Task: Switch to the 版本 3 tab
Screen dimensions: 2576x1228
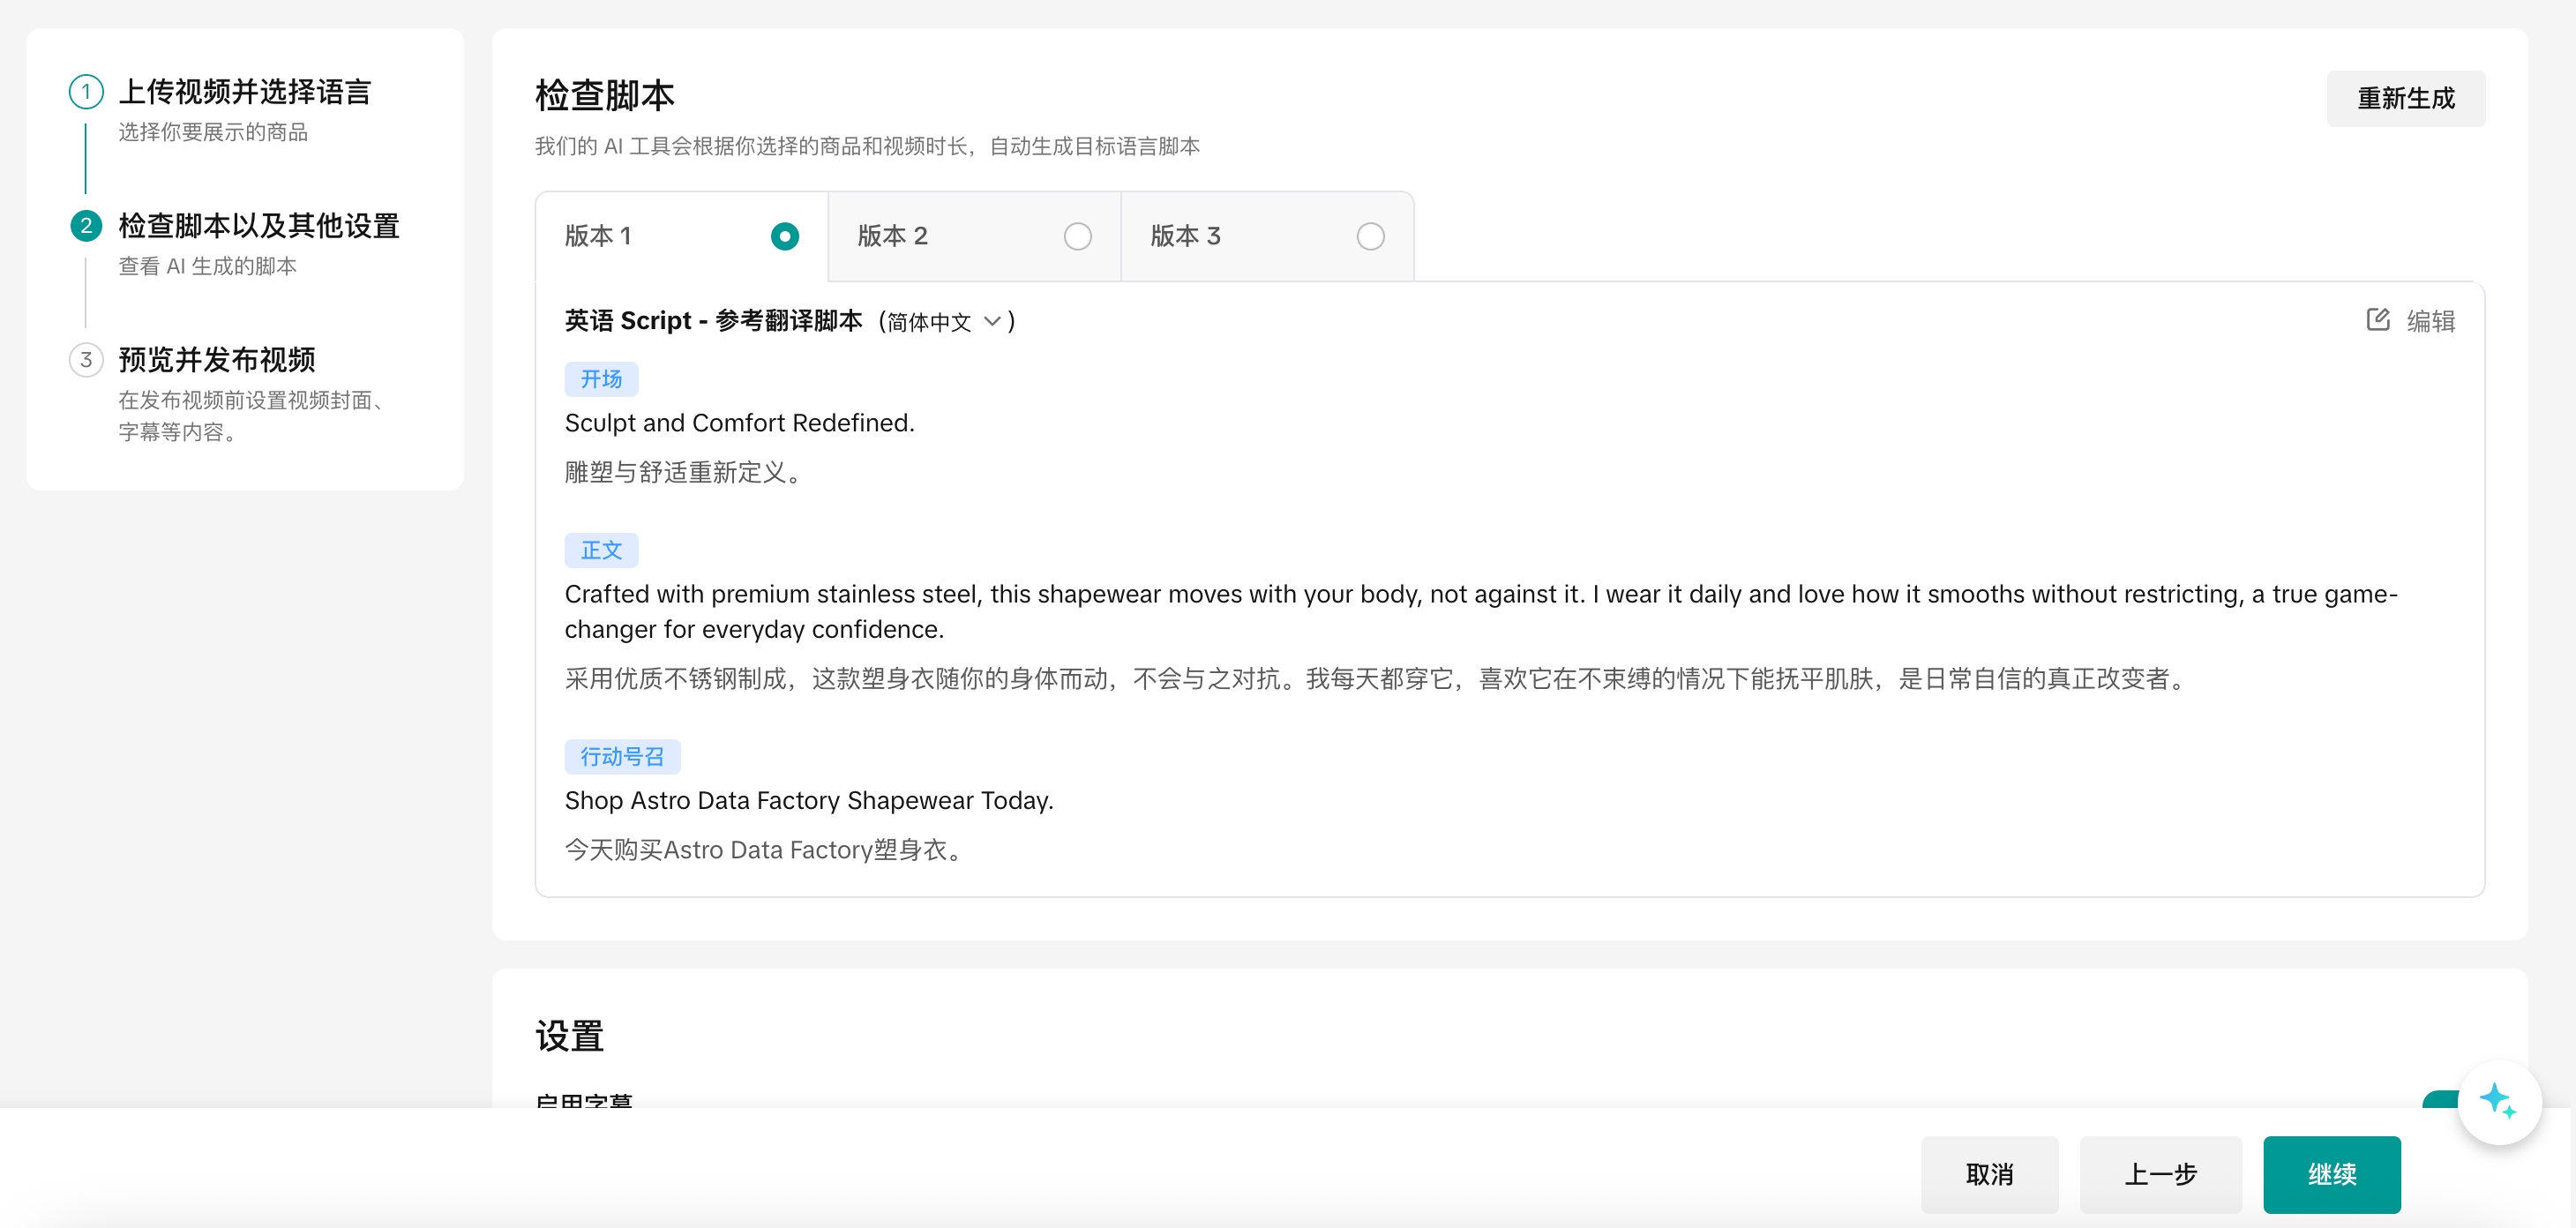Action: [x=1186, y=237]
